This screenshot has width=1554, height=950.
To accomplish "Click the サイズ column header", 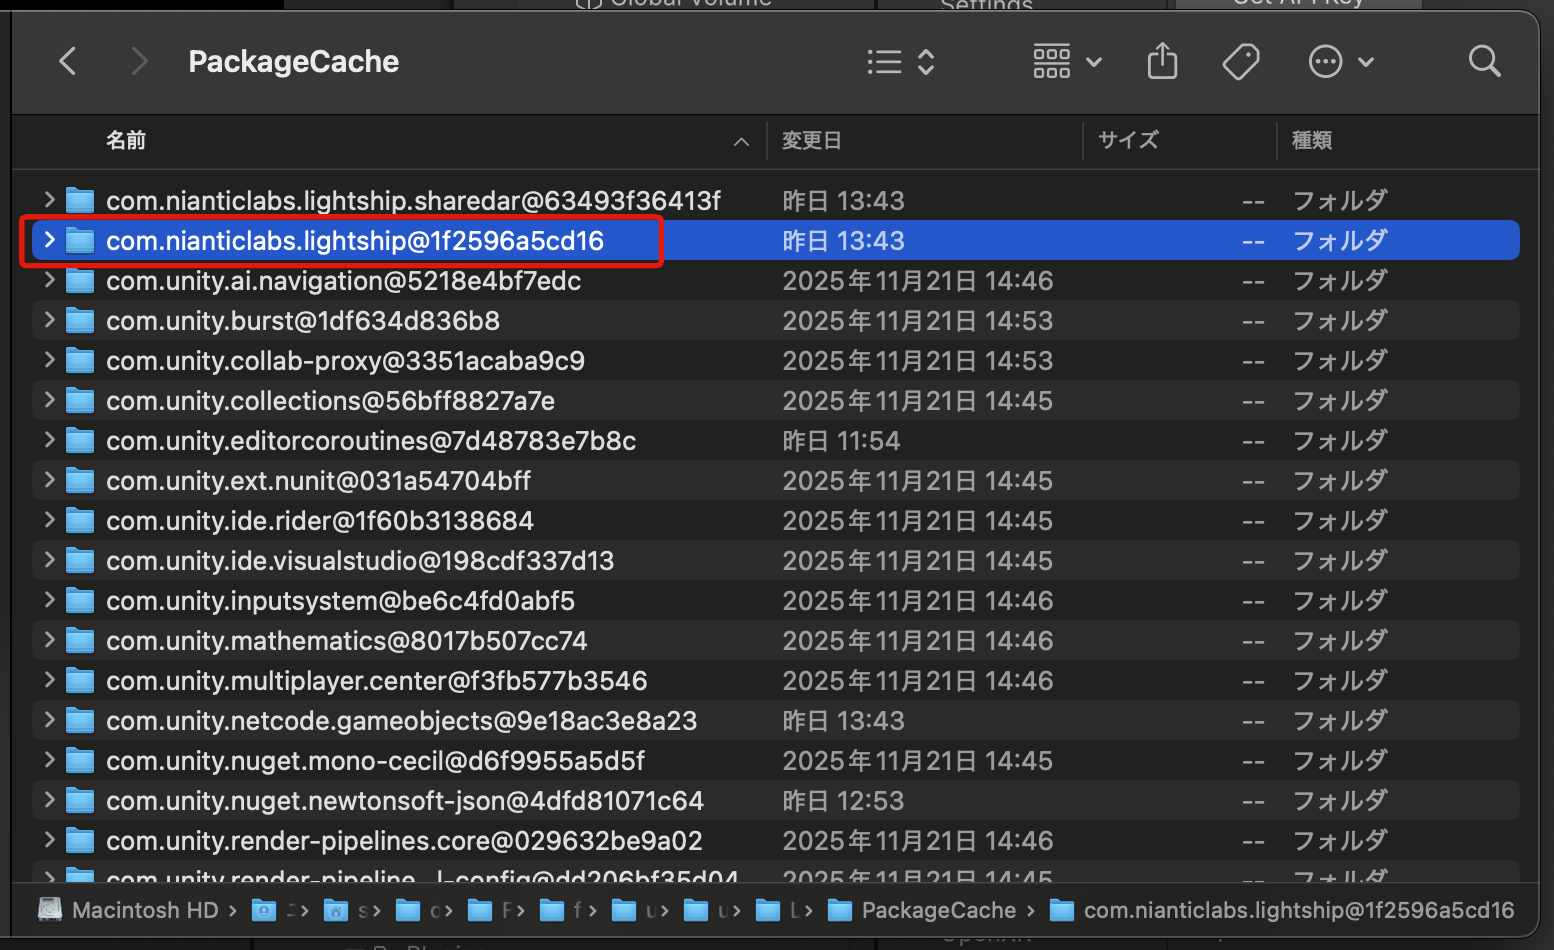I will click(x=1128, y=140).
